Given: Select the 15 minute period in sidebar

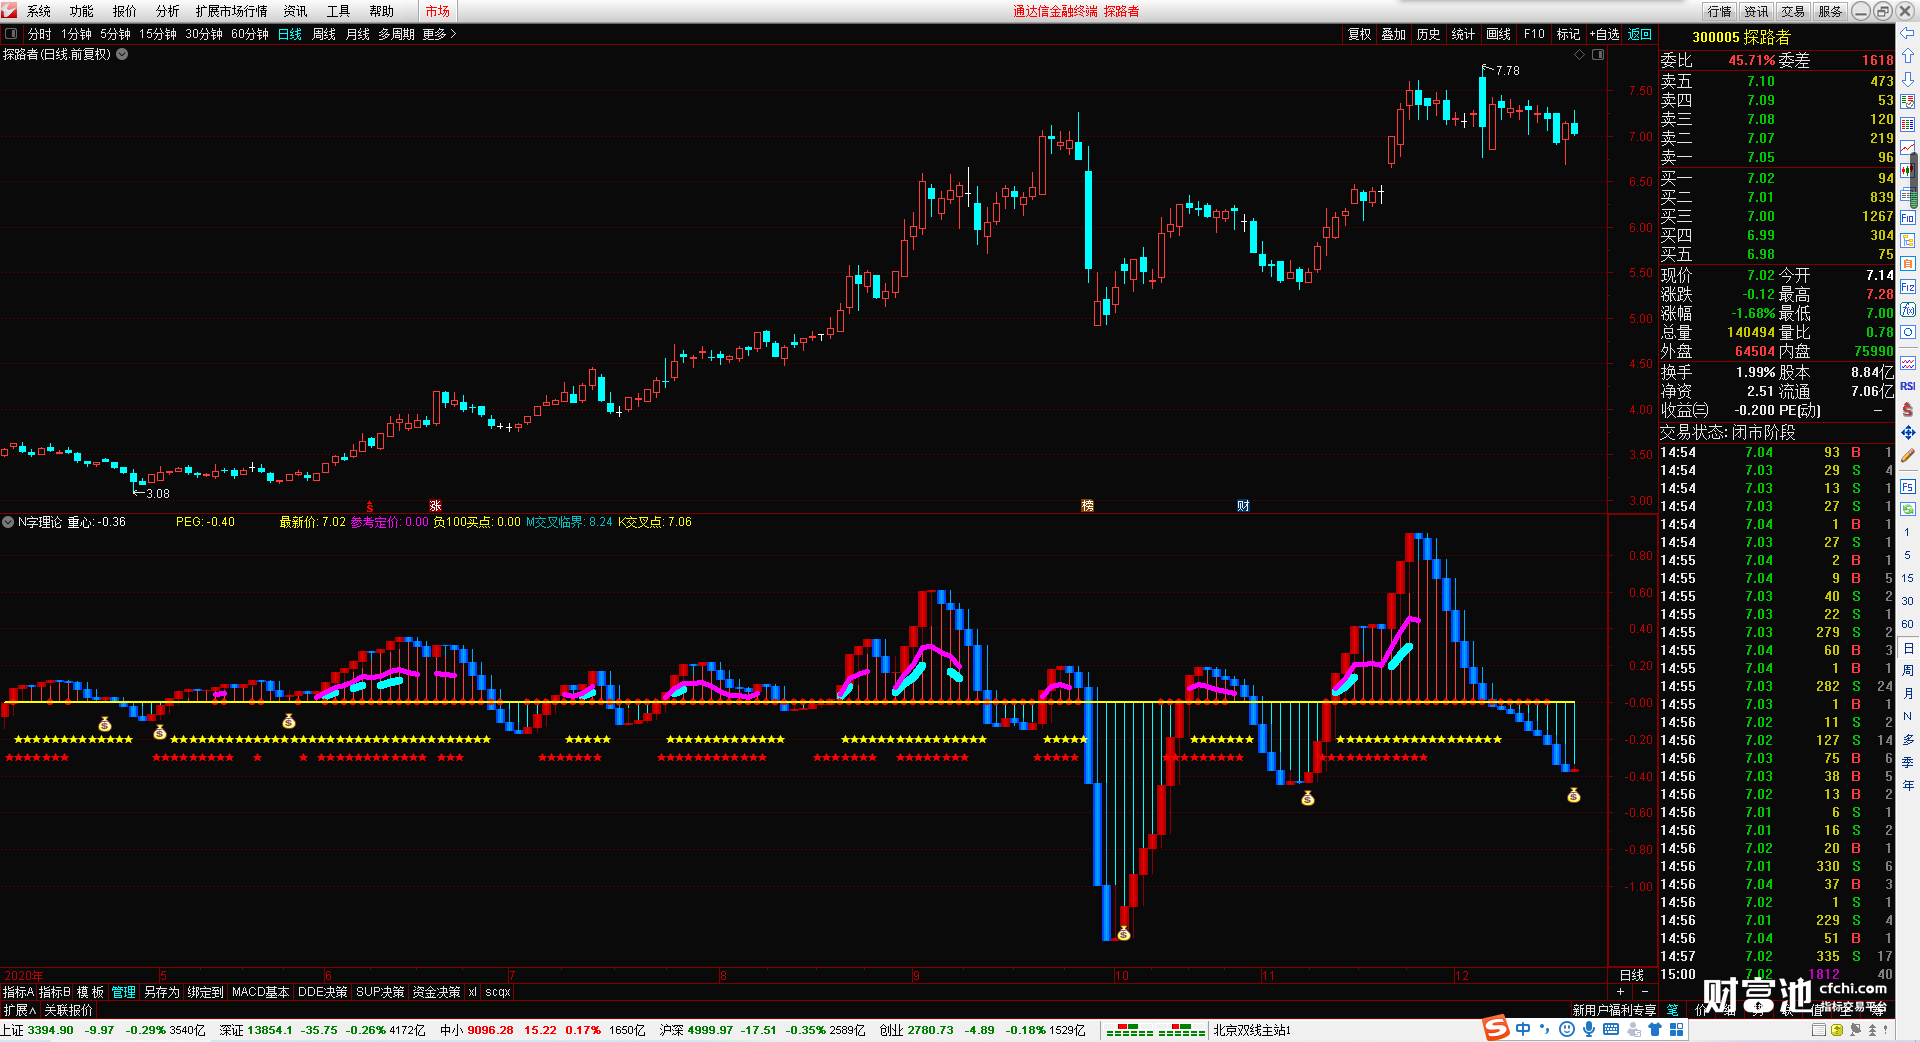Looking at the screenshot, I should click(1907, 578).
